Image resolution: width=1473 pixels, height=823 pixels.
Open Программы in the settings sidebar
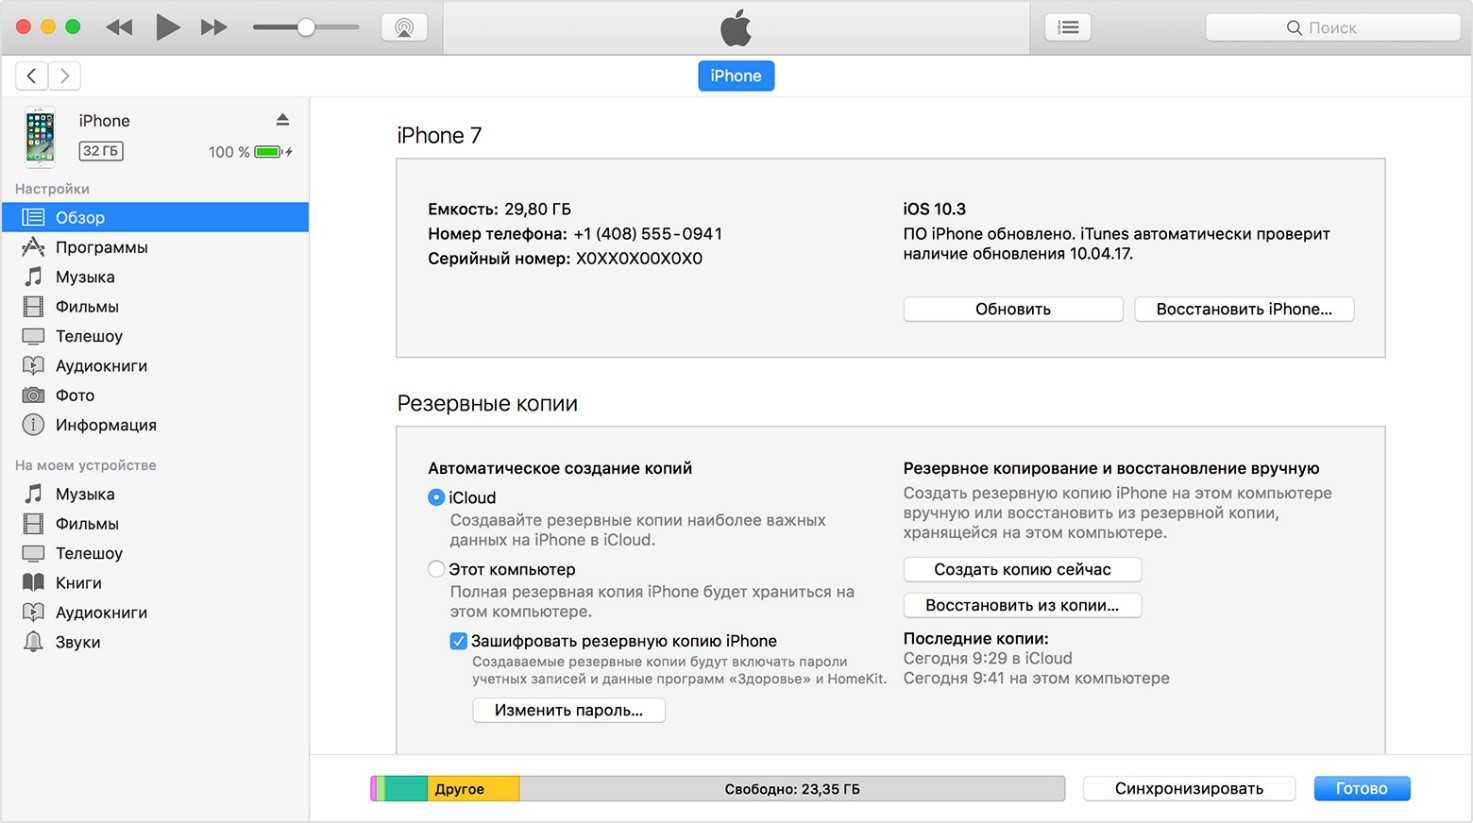[101, 247]
